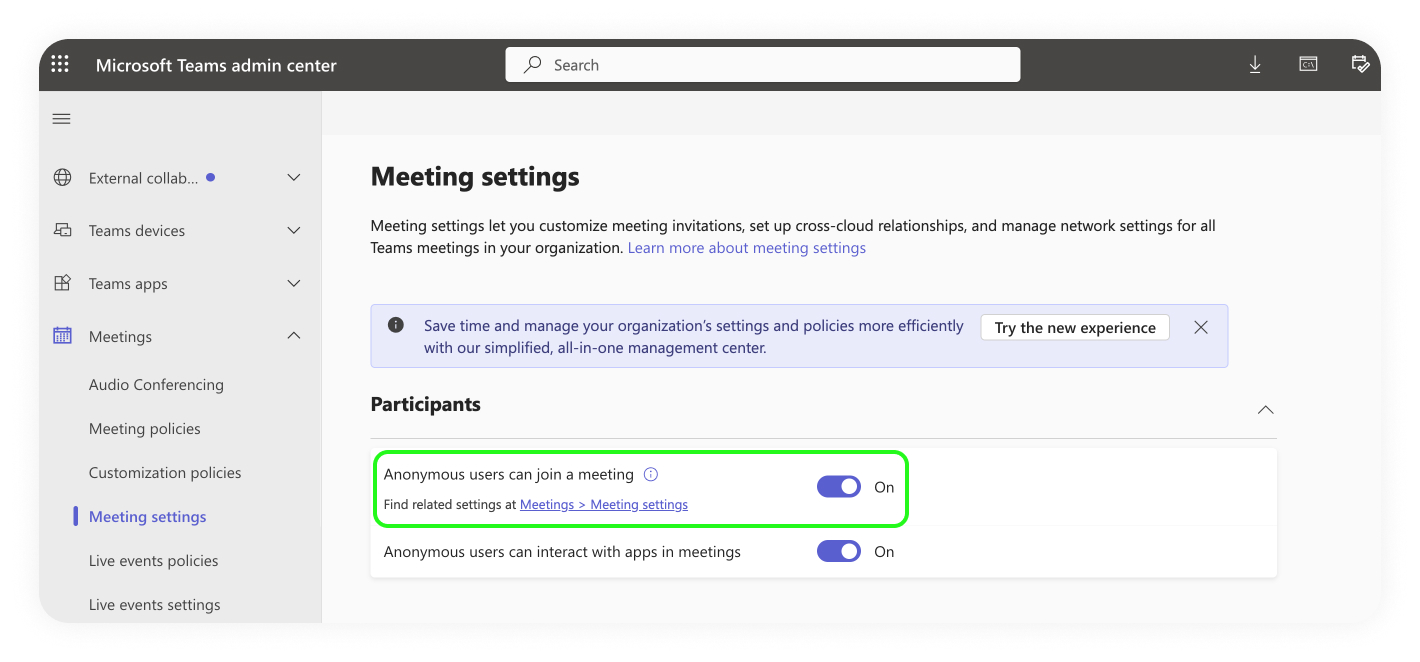1420x662 pixels.
Task: Turn off Anonymous users can join a meeting
Action: click(839, 487)
